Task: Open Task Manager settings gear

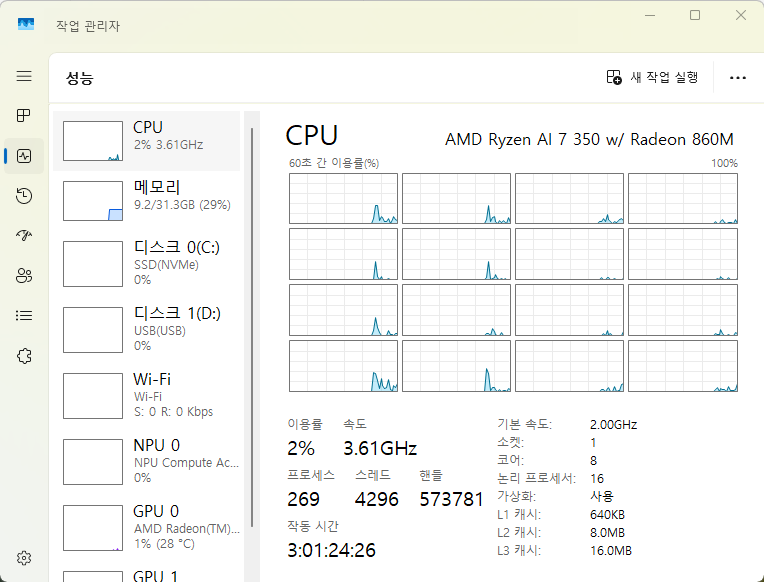Action: pyautogui.click(x=24, y=558)
